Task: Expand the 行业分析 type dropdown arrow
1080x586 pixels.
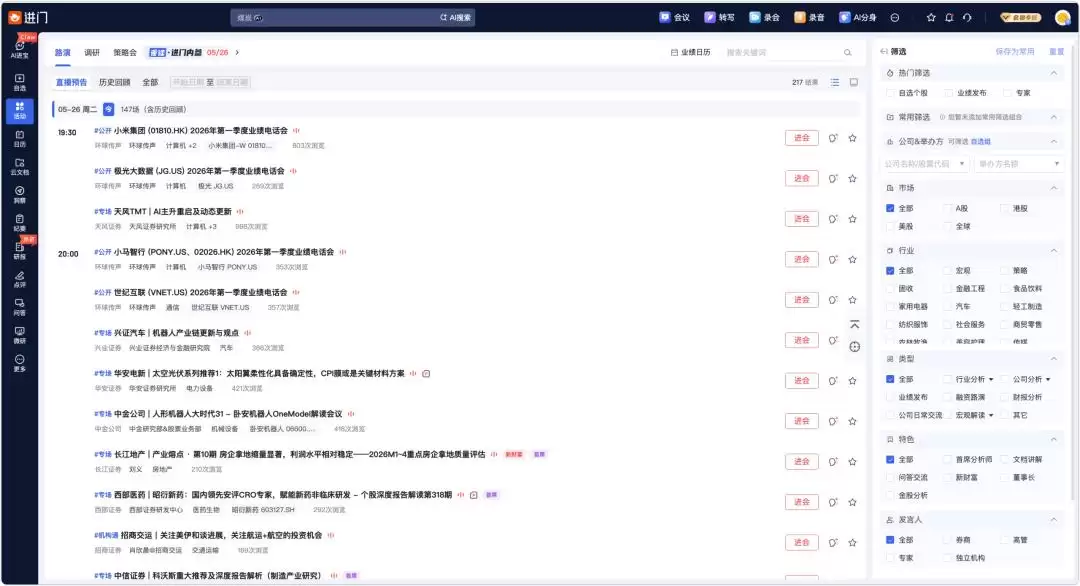Action: tap(991, 379)
